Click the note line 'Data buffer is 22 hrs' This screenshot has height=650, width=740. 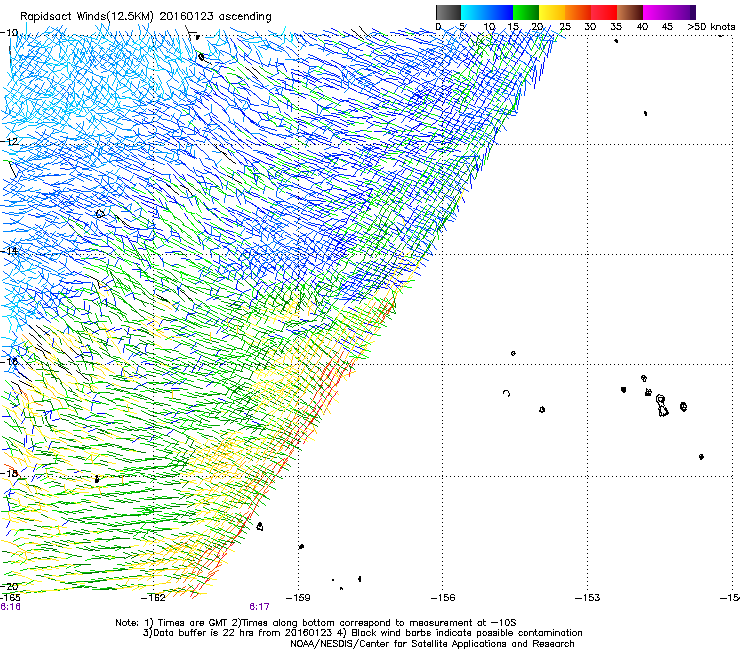coord(362,633)
